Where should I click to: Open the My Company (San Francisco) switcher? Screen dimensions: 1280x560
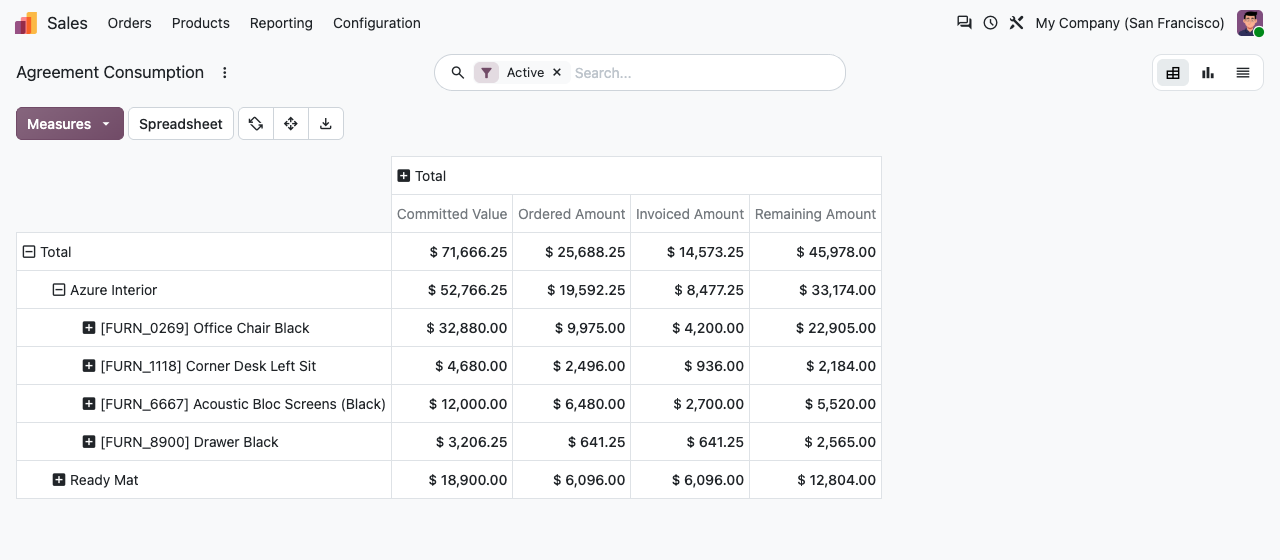pyautogui.click(x=1130, y=23)
